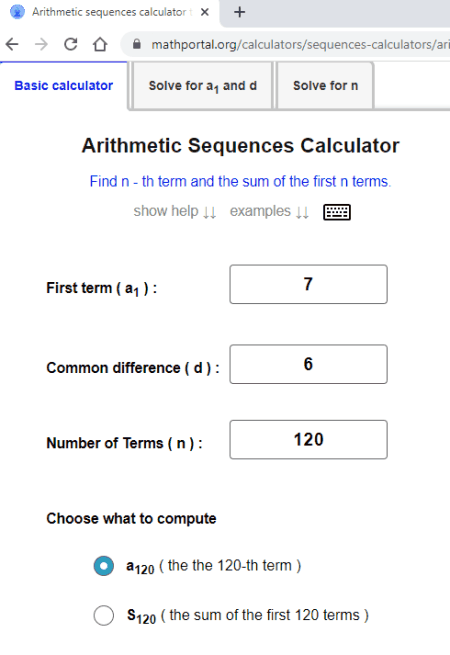The image size is (450, 655).
Task: Open the virtual keyboard icon
Action: click(x=337, y=212)
